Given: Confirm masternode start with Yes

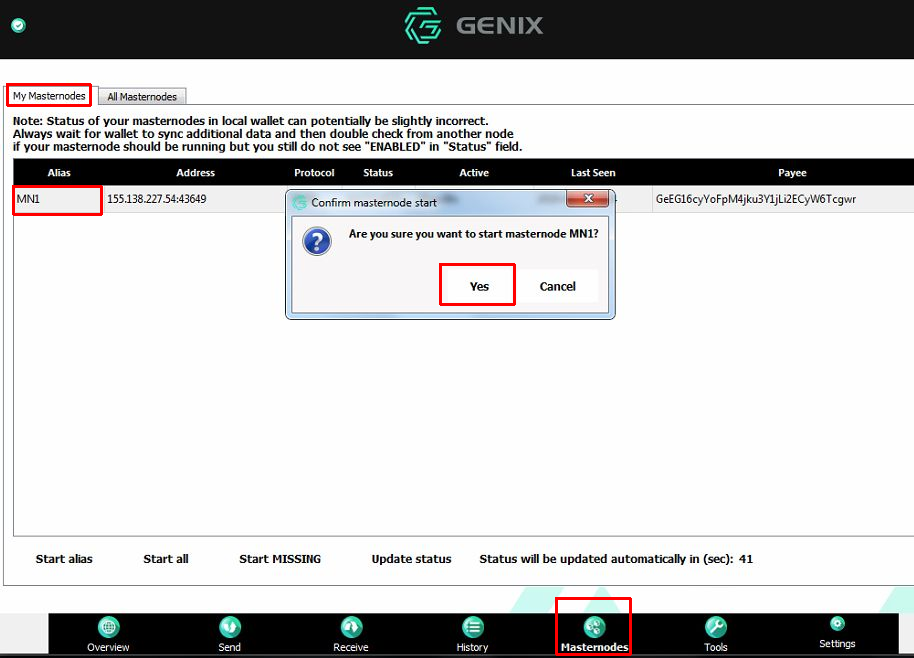Looking at the screenshot, I should click(x=479, y=286).
